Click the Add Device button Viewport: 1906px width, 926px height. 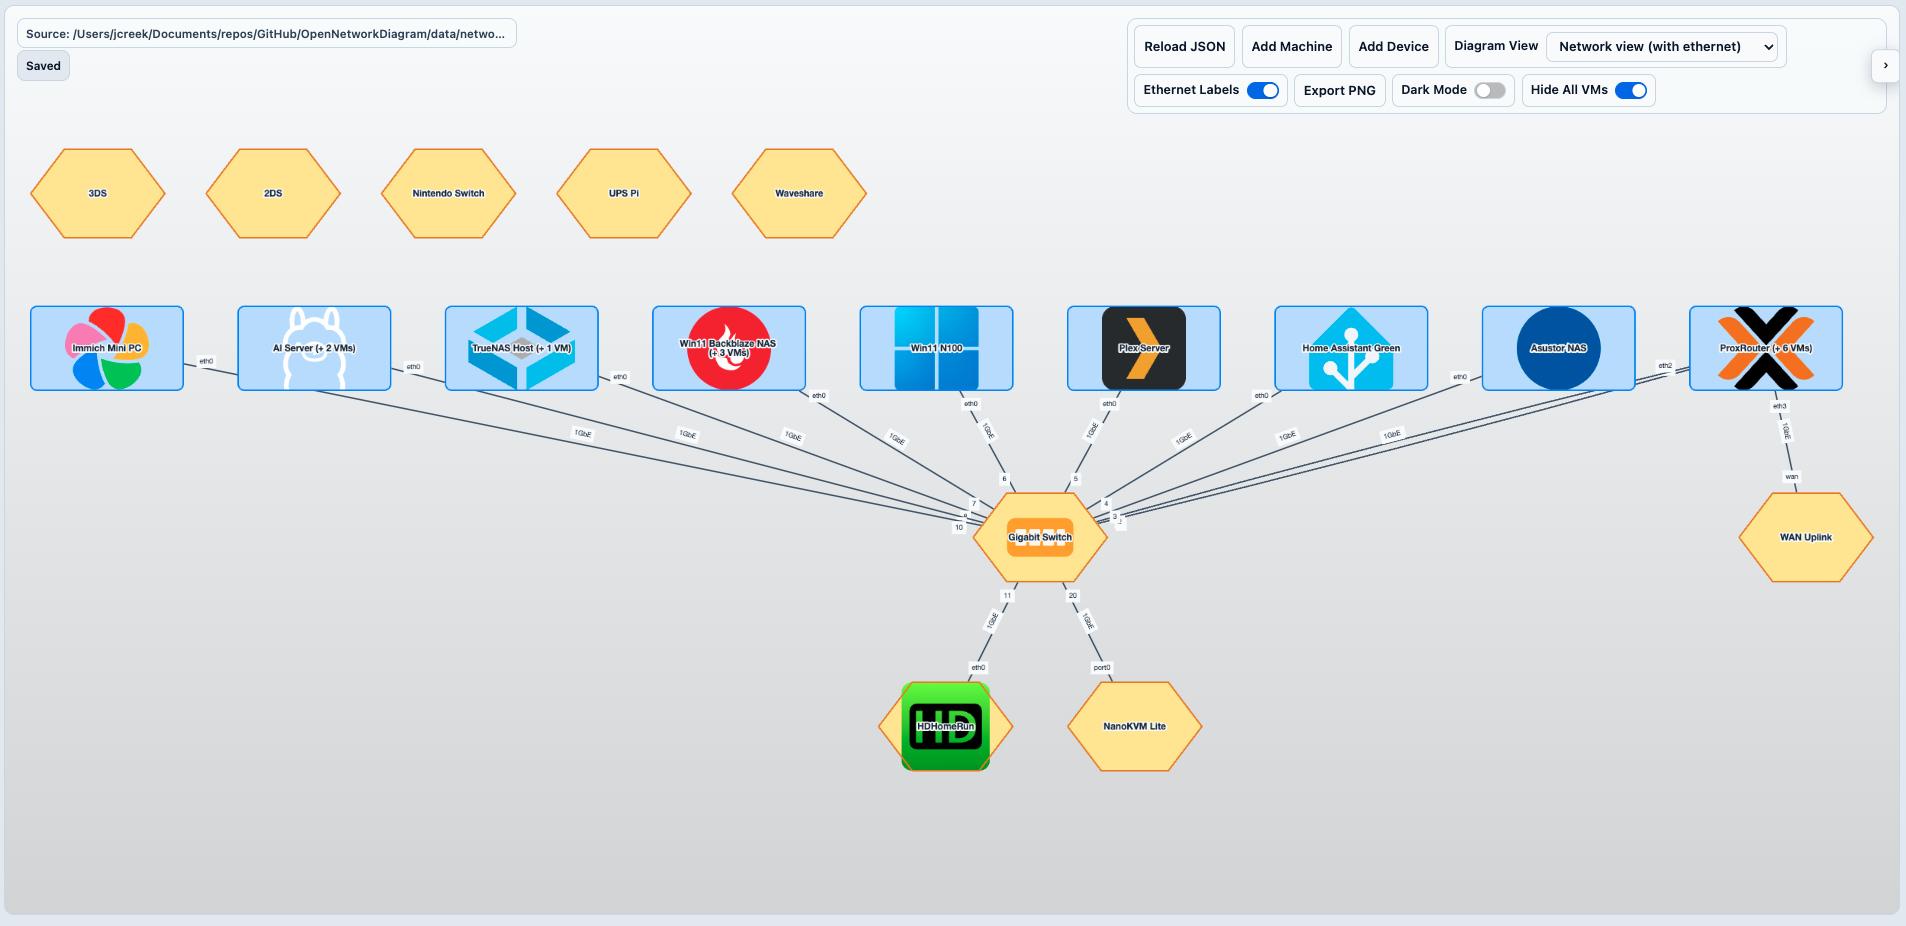(1393, 47)
